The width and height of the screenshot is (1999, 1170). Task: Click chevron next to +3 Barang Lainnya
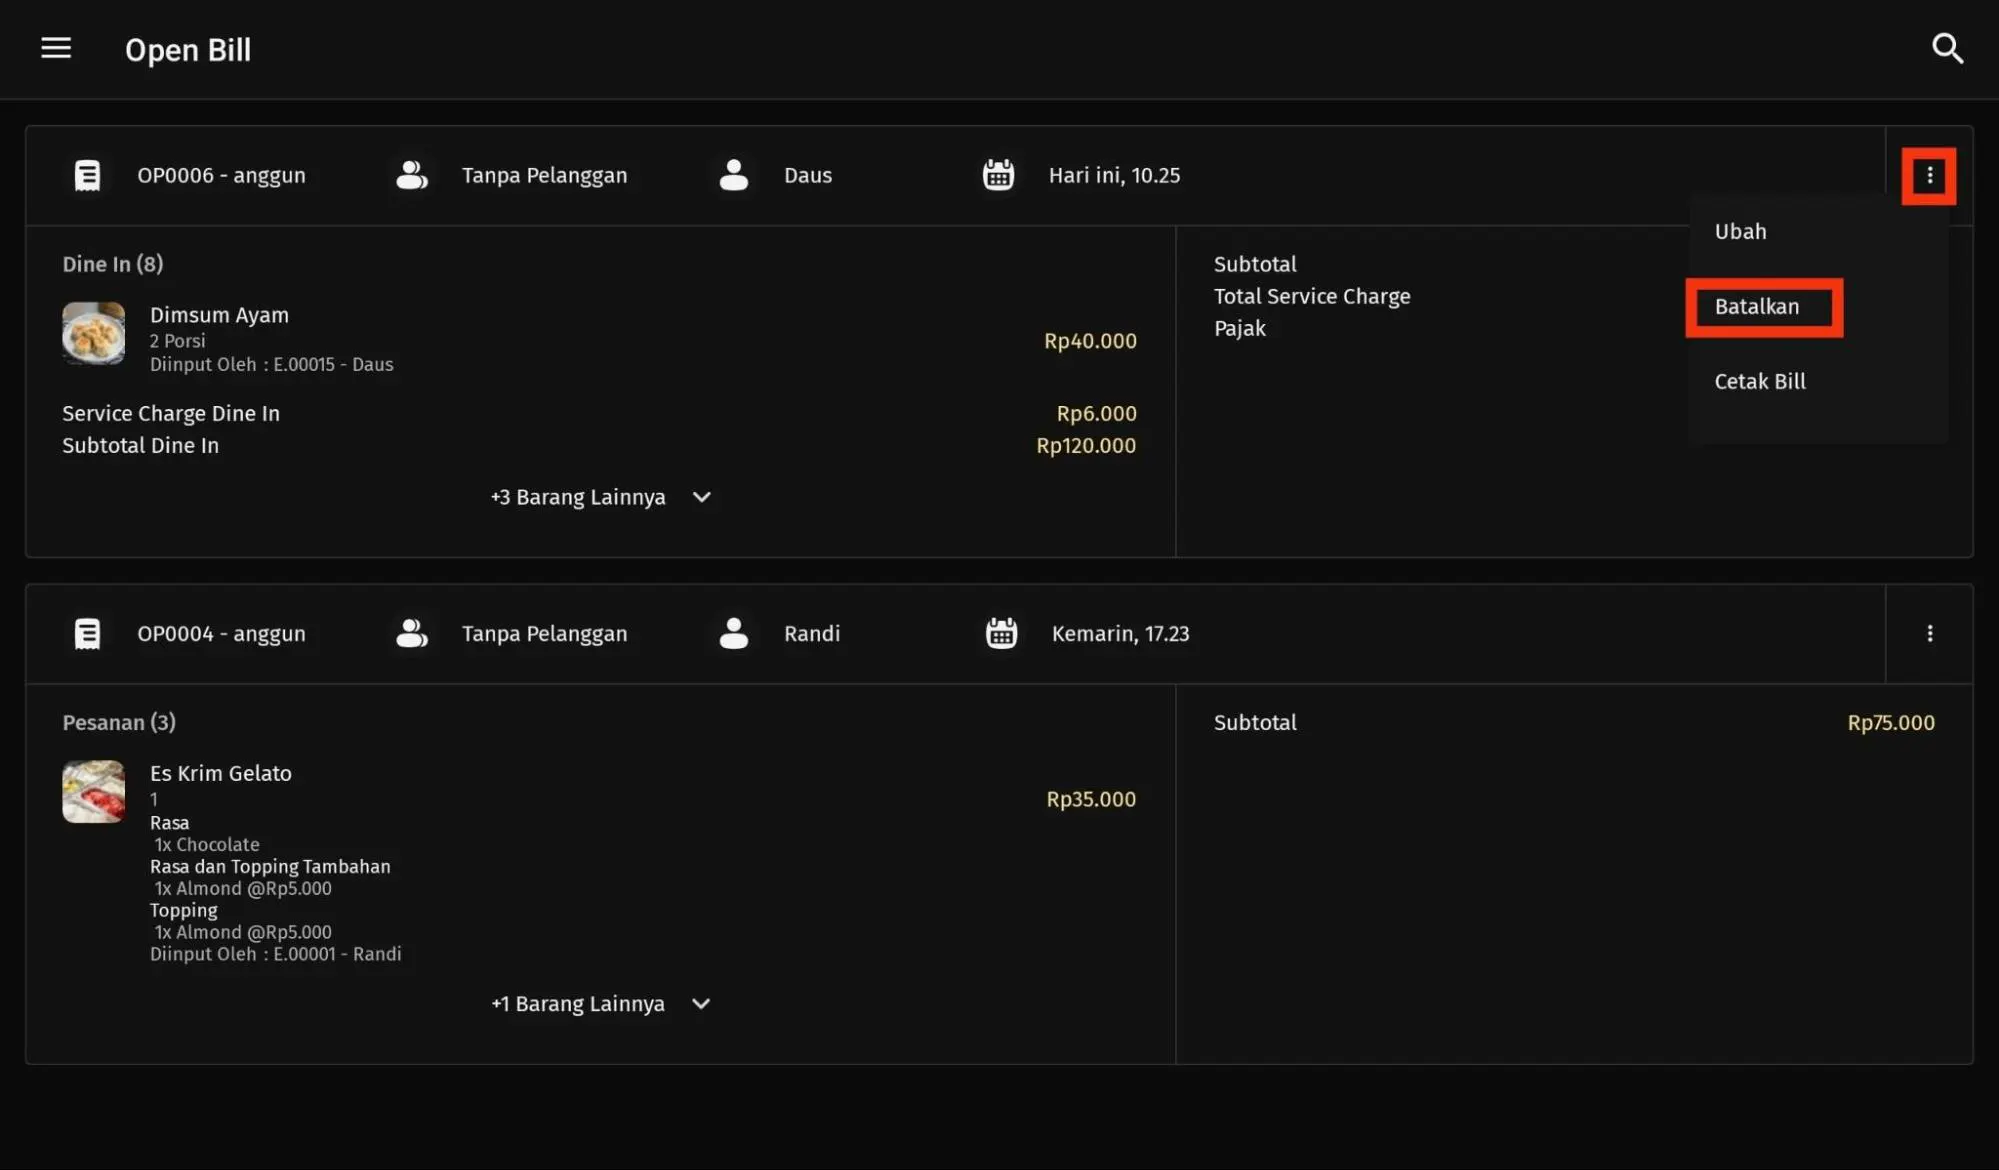tap(702, 497)
